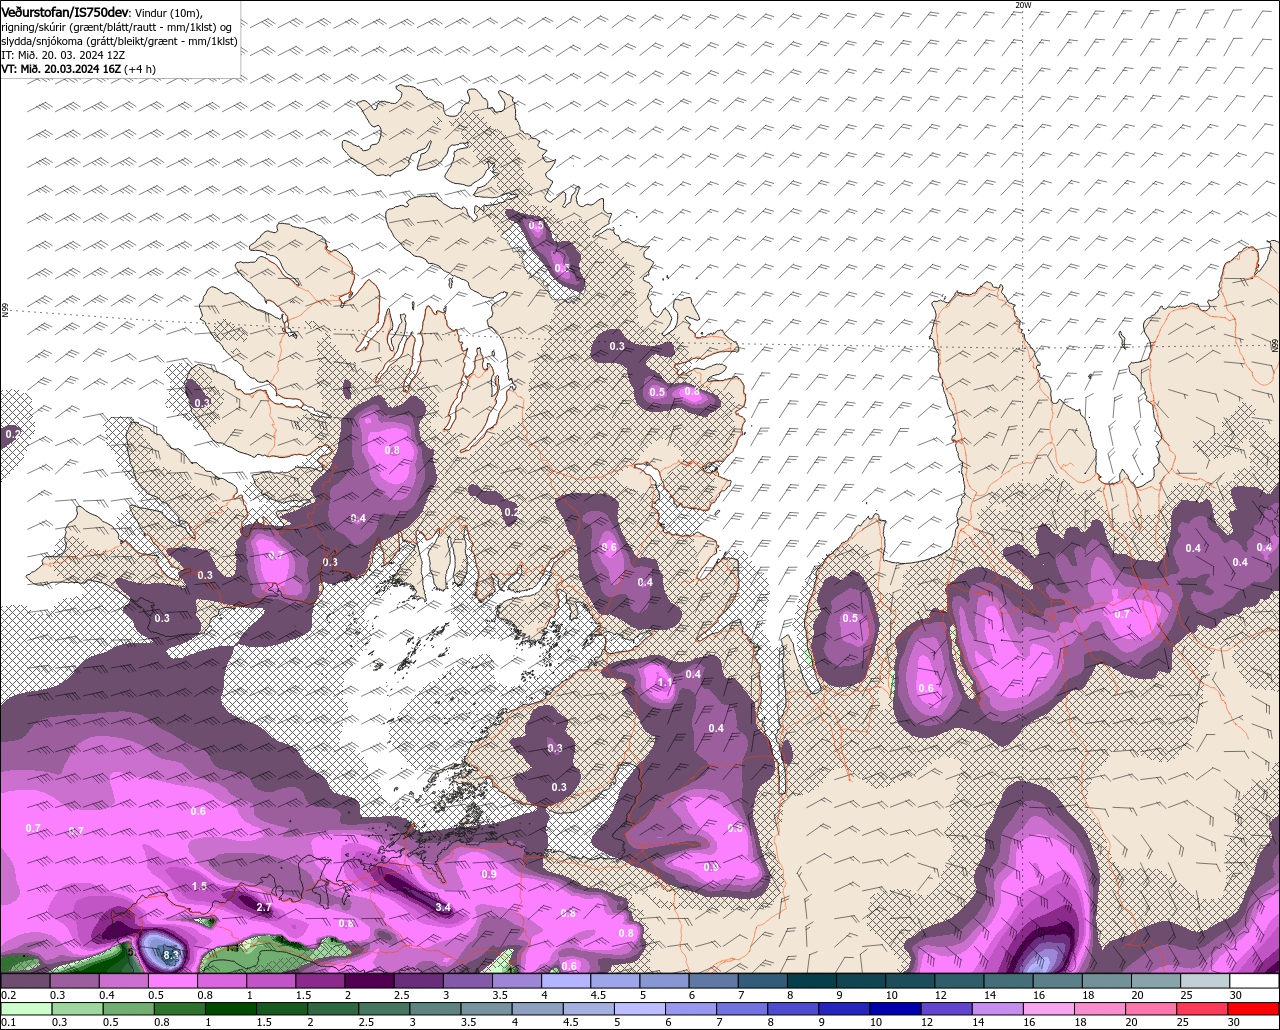Select the lower legend swatch between 3 and 3.5
The height and width of the screenshot is (1030, 1280).
[x=436, y=1009]
